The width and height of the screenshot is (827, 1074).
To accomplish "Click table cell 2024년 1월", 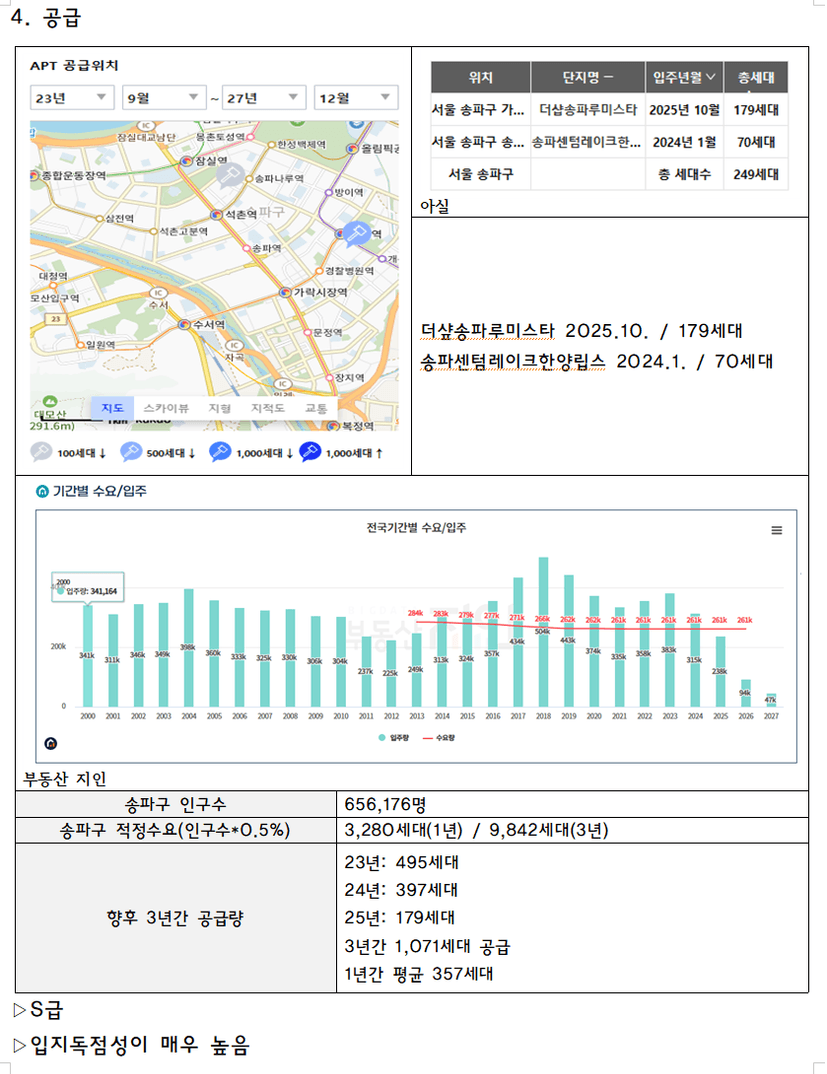I will pos(684,142).
